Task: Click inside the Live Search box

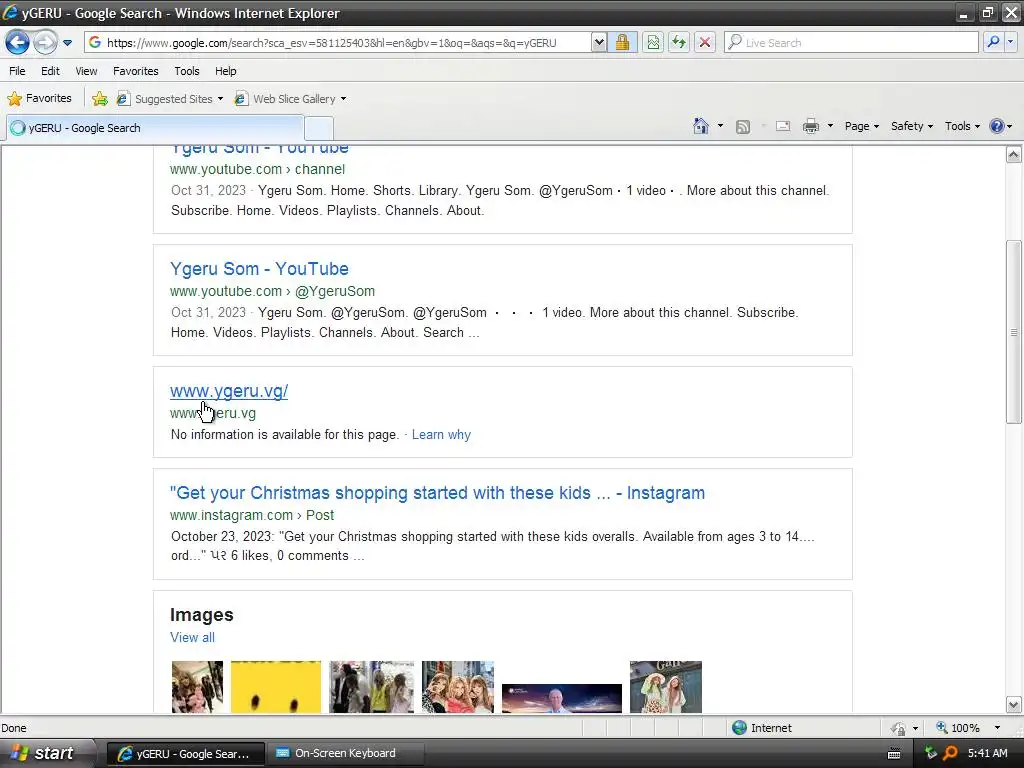Action: click(852, 43)
